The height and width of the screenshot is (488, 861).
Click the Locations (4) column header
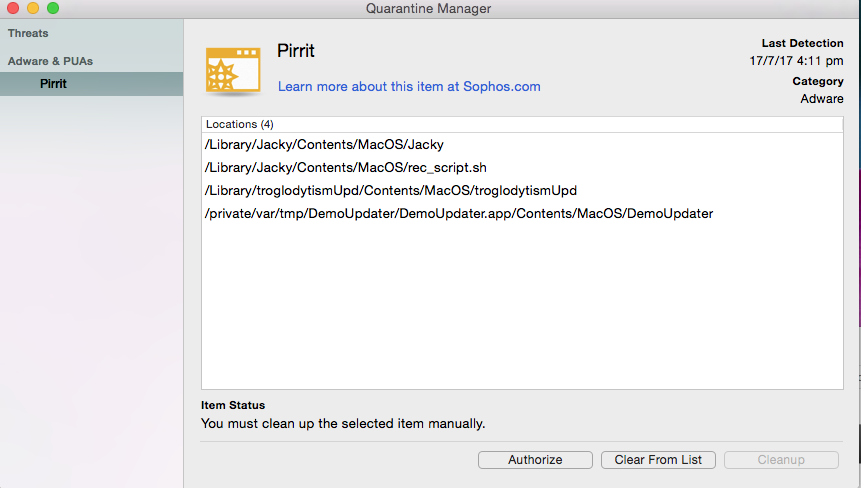(522, 124)
